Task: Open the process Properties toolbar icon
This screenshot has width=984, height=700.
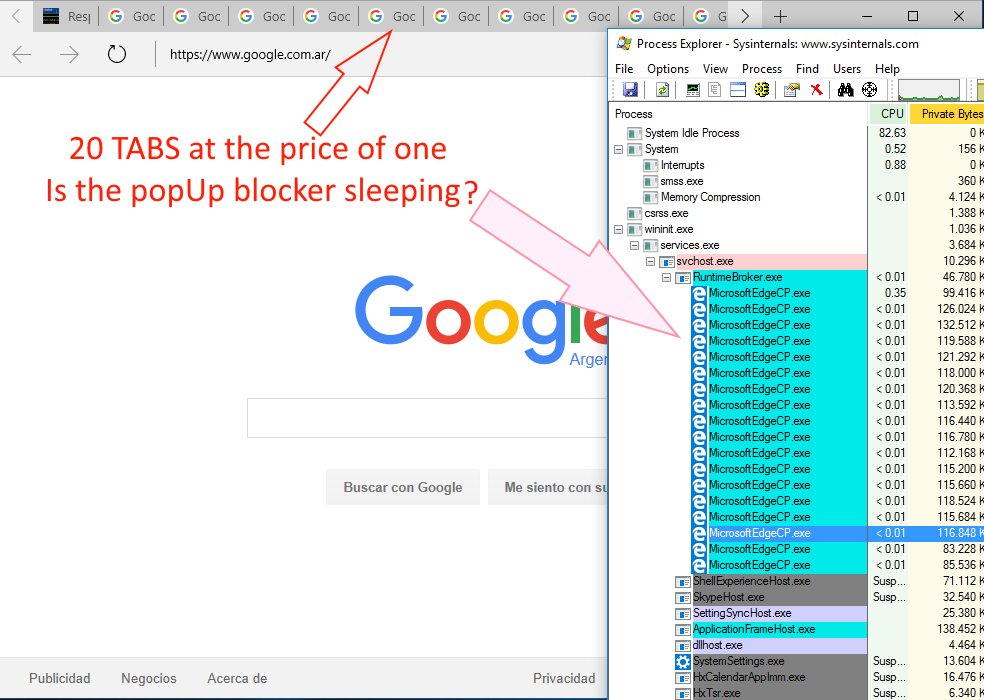Action: click(792, 90)
